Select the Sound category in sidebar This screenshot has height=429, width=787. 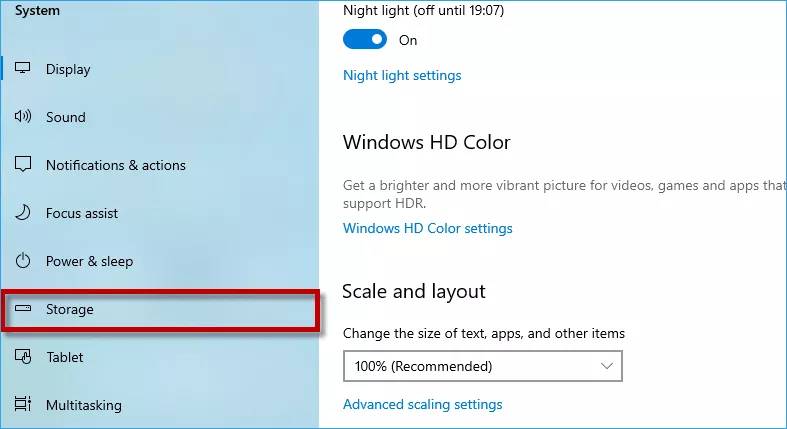click(x=66, y=117)
